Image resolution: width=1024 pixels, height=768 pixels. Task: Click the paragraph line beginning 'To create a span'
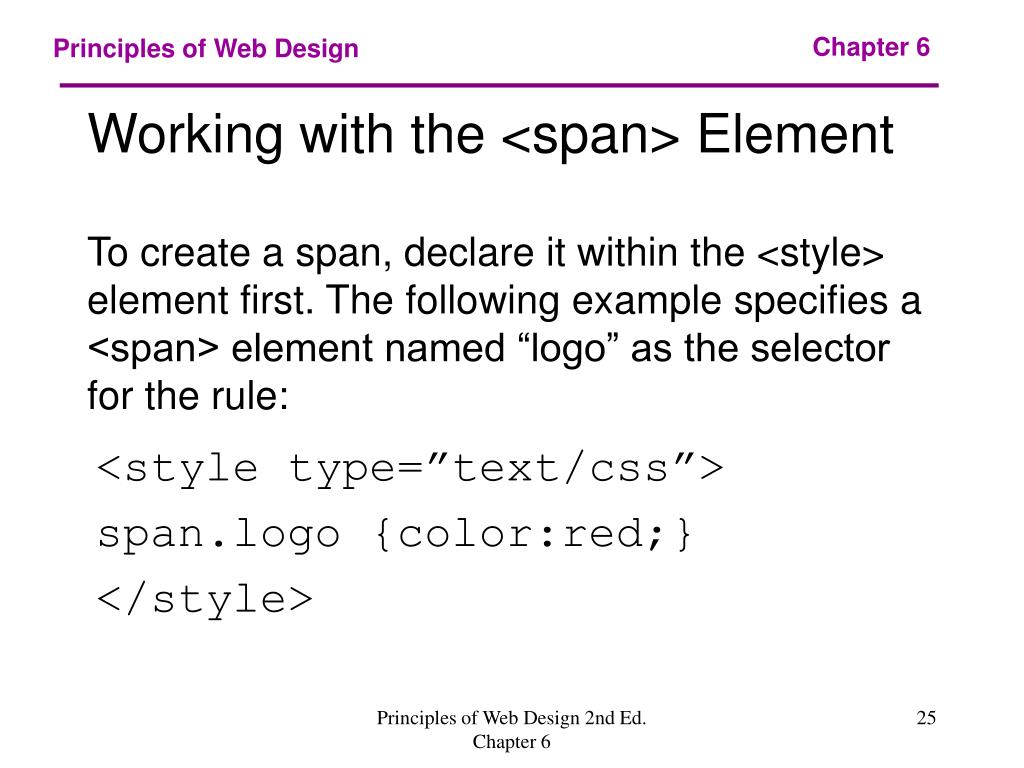(x=485, y=253)
